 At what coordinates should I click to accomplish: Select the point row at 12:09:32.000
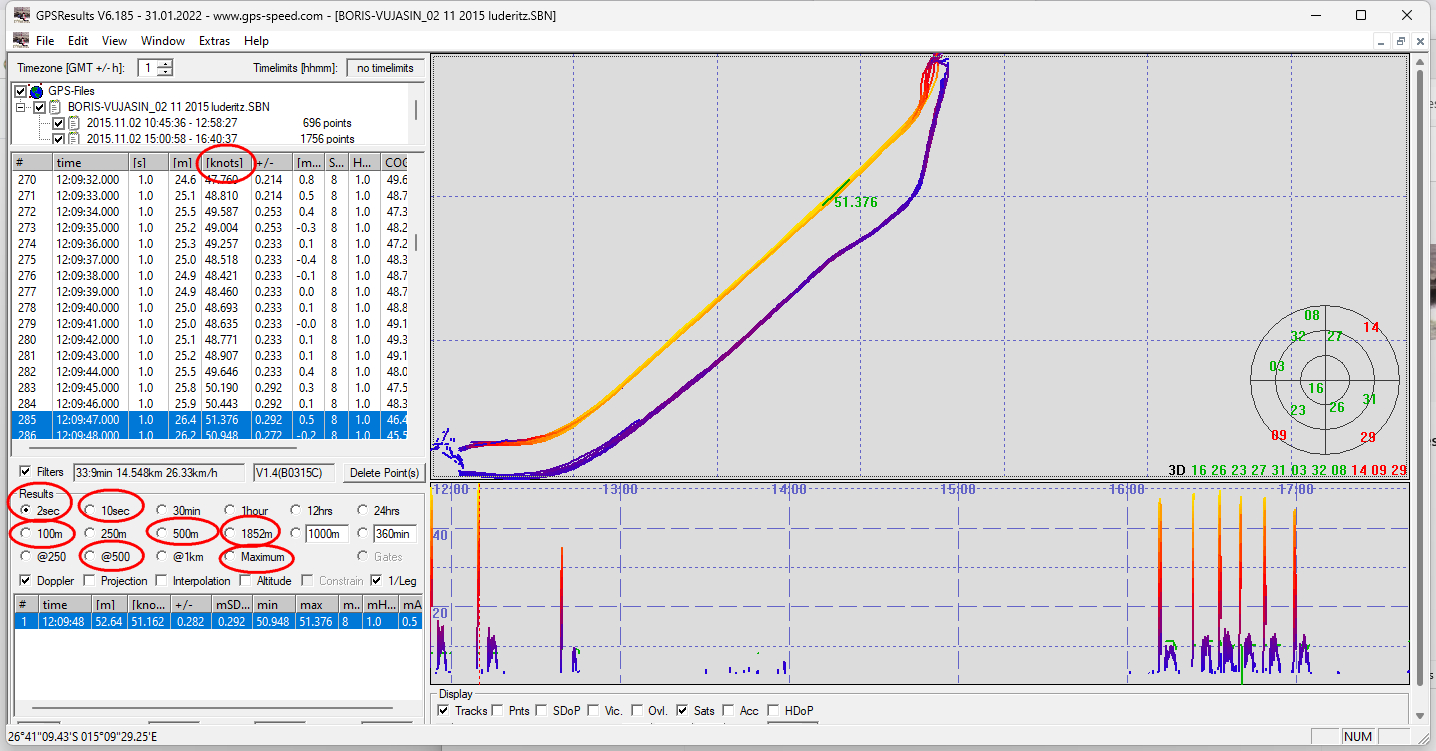210,180
